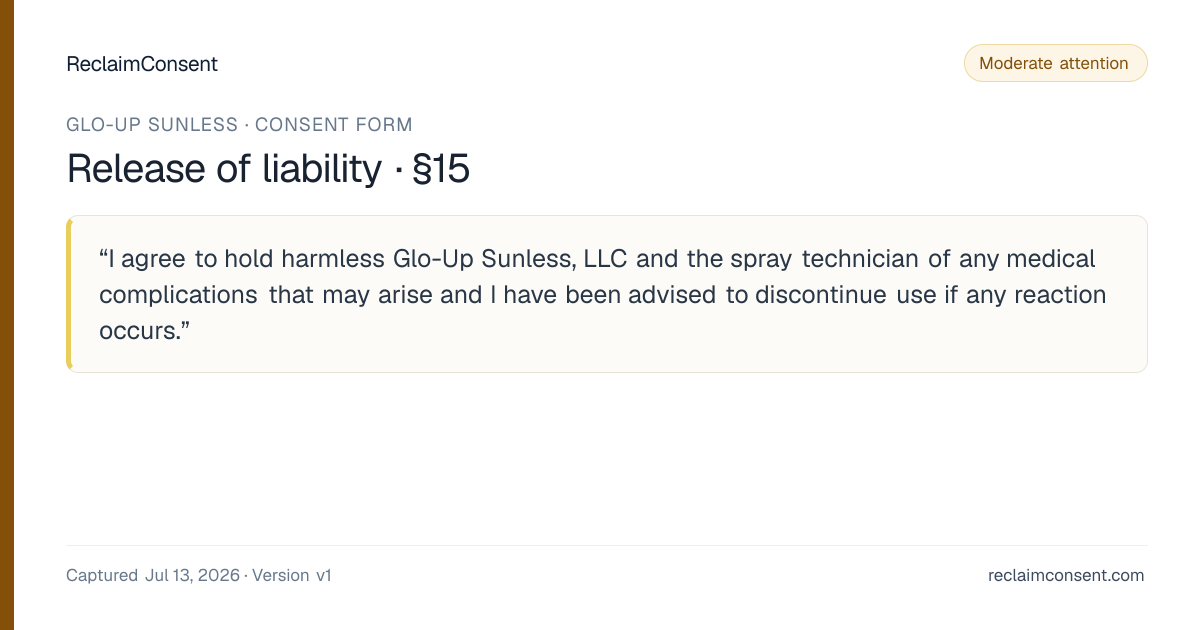Select the Captured Jul 13, 2026 date

pos(153,575)
